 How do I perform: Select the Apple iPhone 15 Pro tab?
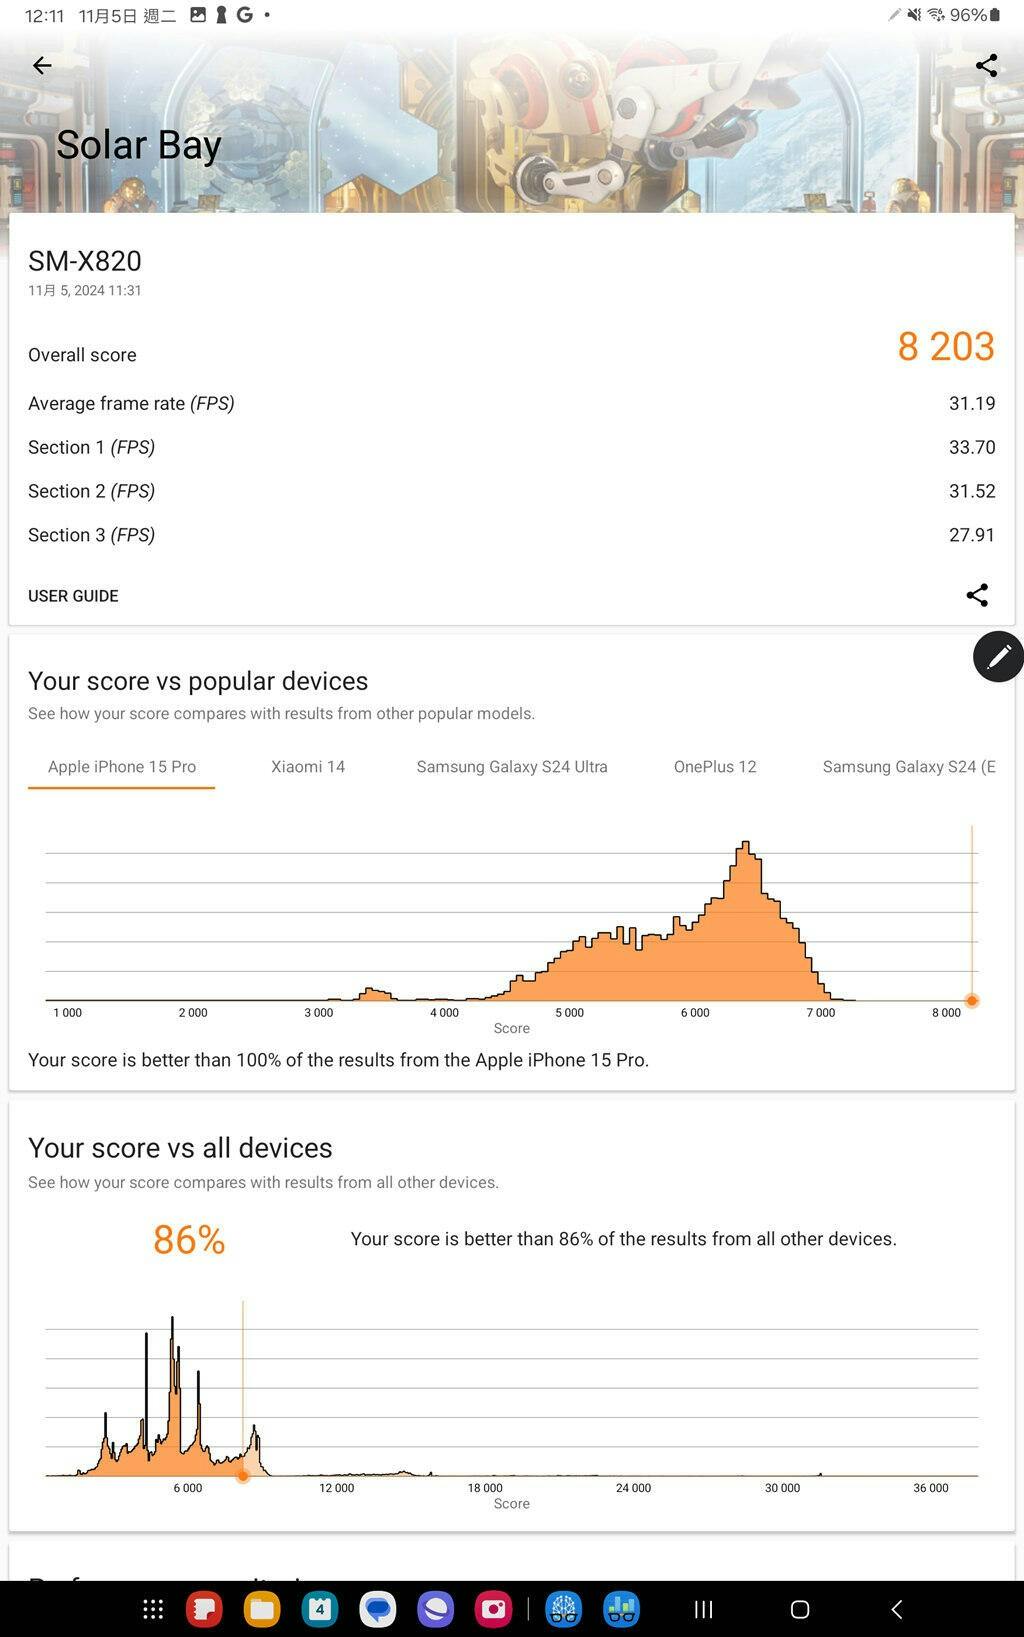(x=122, y=767)
